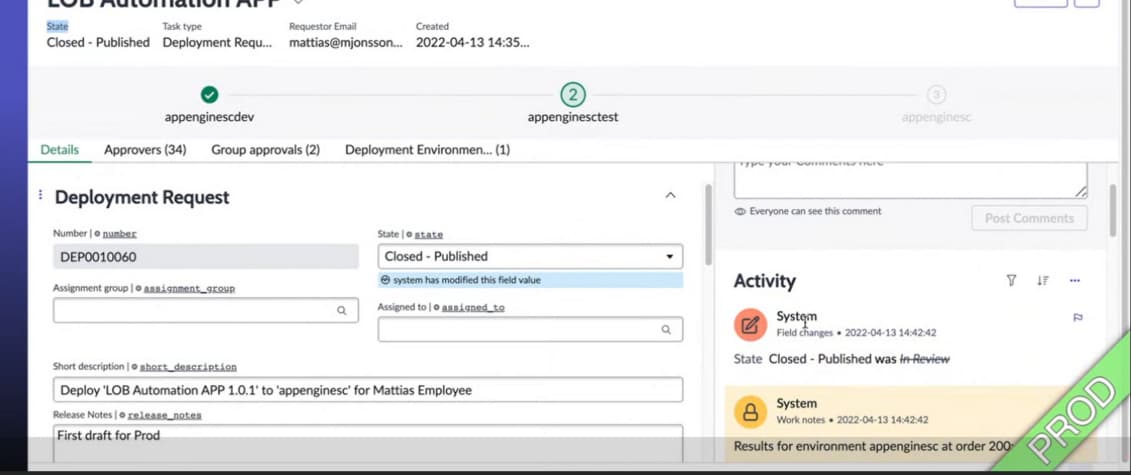
Task: Click the Requestor Email value in header
Action: pos(346,43)
